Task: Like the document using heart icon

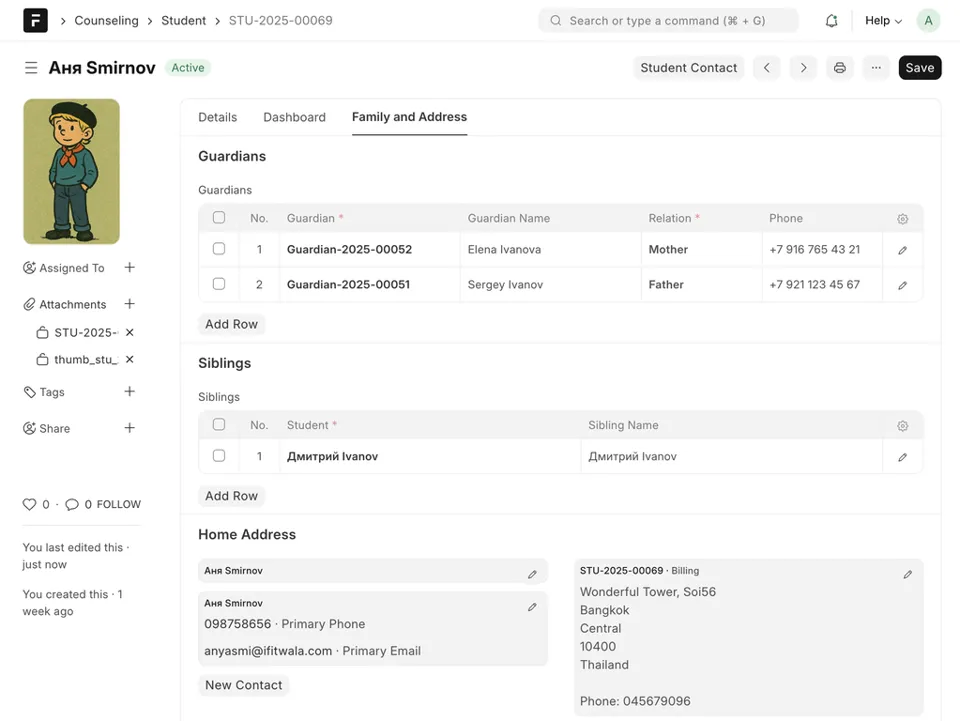Action: 29,505
